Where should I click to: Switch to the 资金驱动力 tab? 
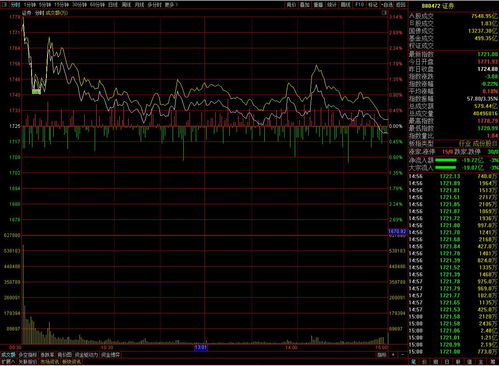pyautogui.click(x=86, y=355)
